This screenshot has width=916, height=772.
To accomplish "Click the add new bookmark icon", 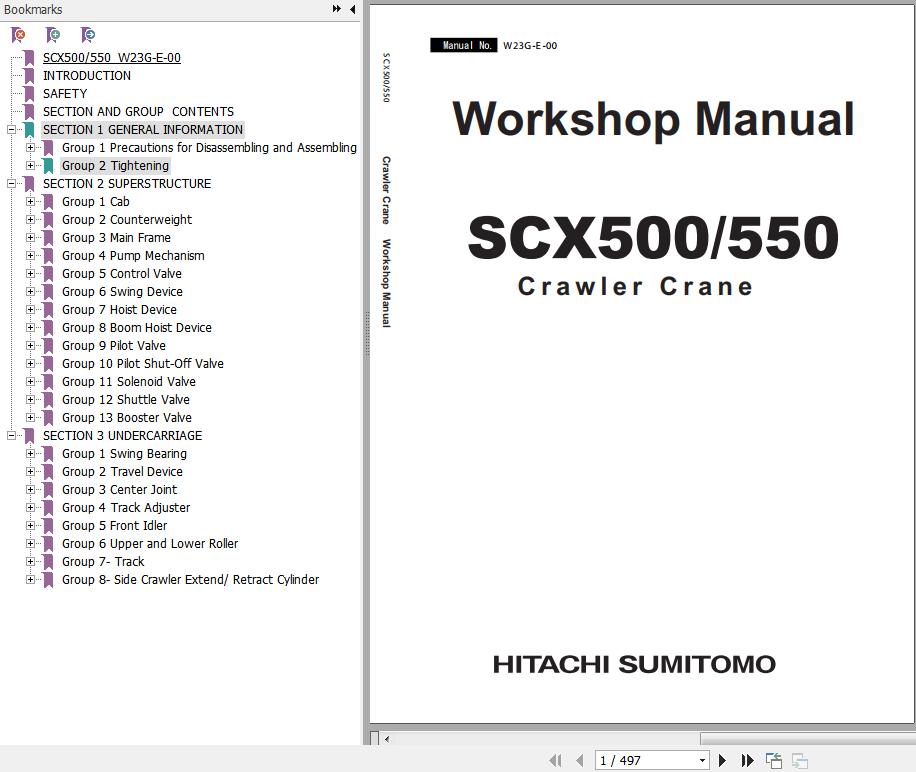I will tap(53, 35).
